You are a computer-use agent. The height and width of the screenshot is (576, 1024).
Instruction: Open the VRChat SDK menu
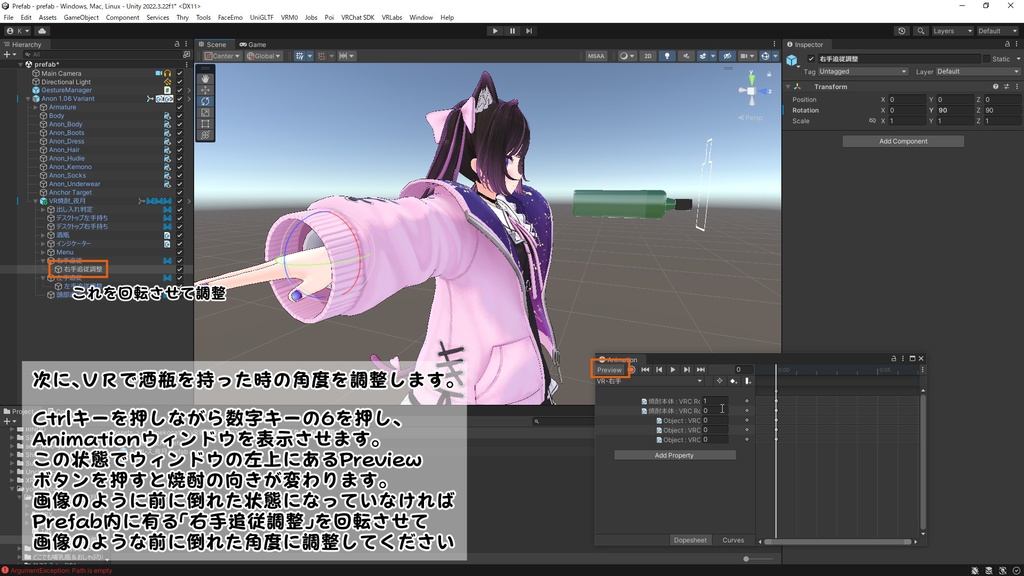[357, 18]
